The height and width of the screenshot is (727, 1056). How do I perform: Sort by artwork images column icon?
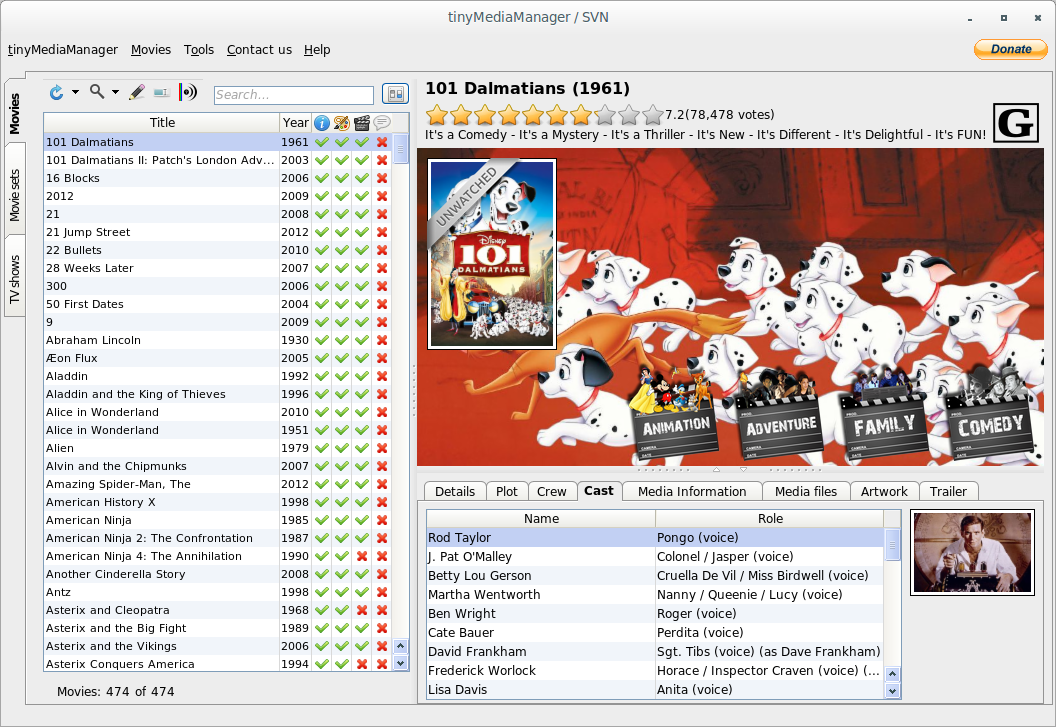click(x=341, y=123)
